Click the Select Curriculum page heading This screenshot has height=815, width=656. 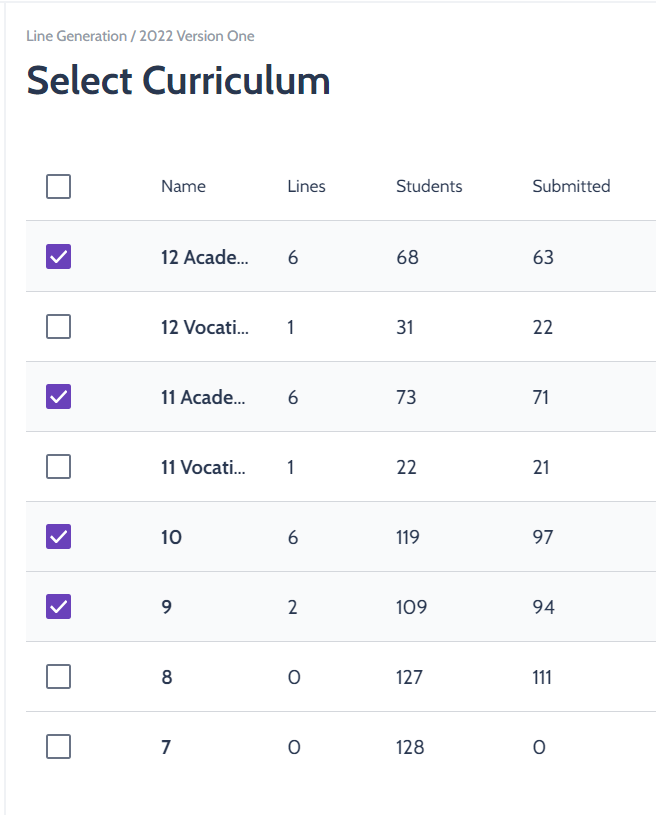click(178, 81)
